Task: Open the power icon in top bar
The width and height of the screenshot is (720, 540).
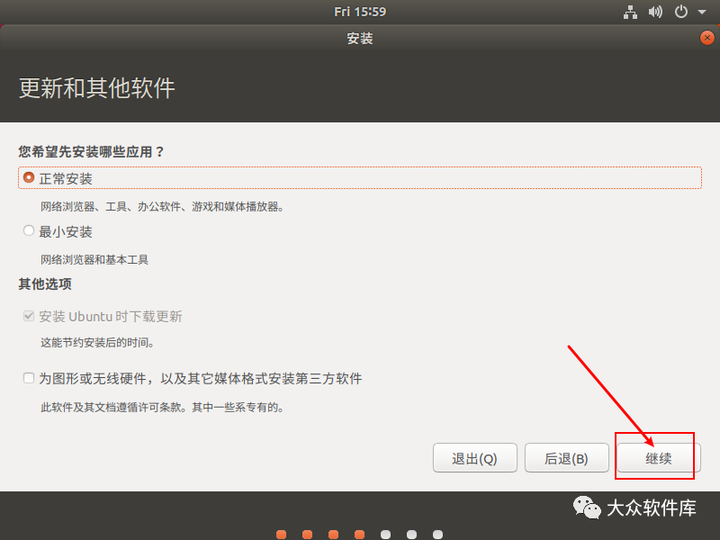Action: click(681, 12)
